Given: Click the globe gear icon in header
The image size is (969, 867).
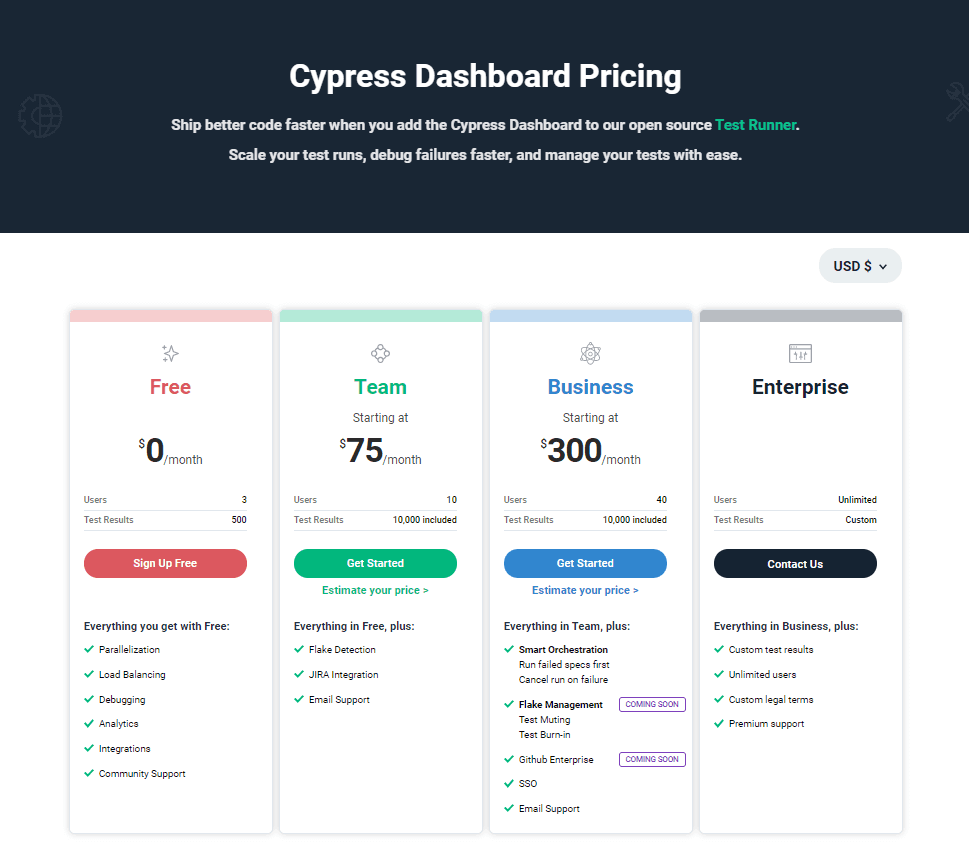Looking at the screenshot, I should (40, 115).
